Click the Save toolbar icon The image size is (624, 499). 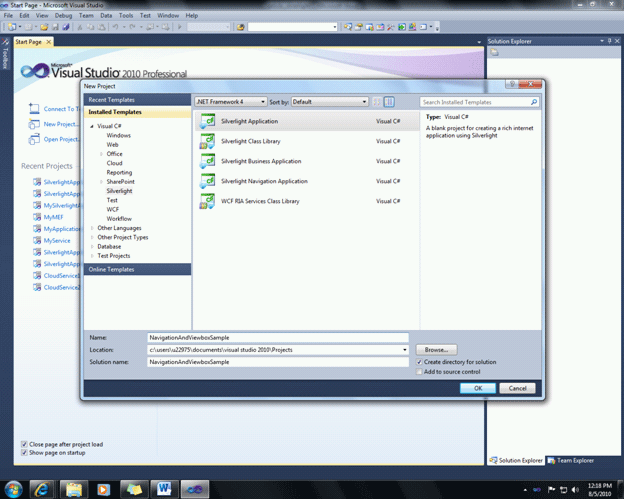click(55, 27)
